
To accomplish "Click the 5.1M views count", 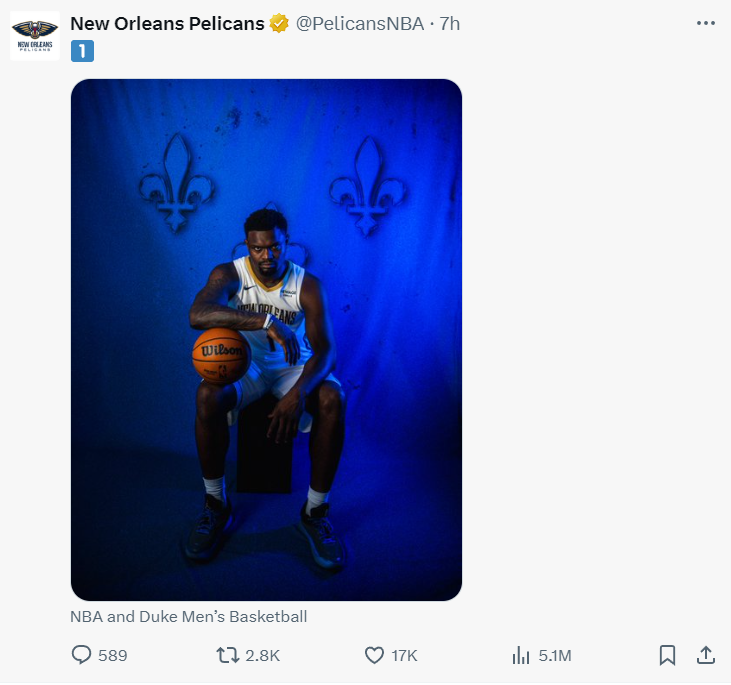I will (555, 655).
